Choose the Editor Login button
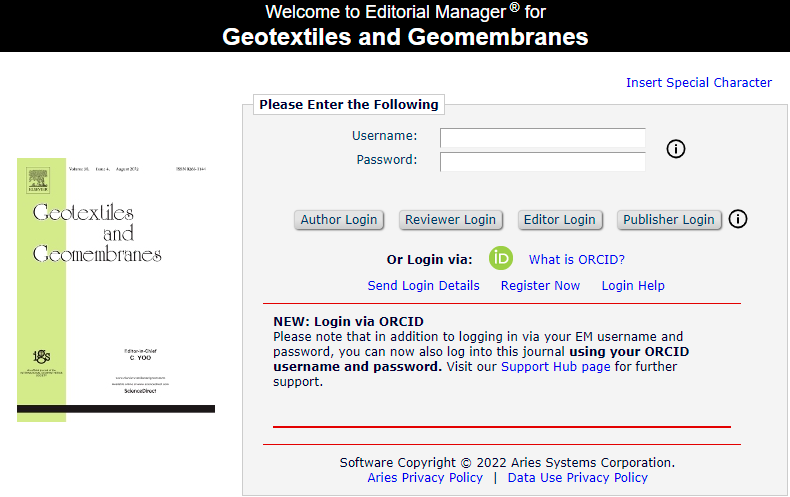The width and height of the screenshot is (790, 497). 559,220
